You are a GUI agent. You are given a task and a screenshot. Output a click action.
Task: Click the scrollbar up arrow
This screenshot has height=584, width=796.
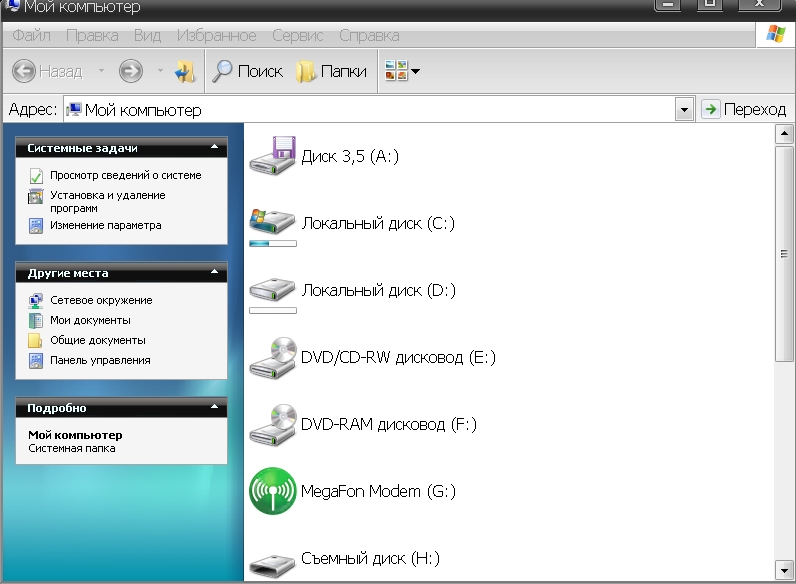point(784,134)
